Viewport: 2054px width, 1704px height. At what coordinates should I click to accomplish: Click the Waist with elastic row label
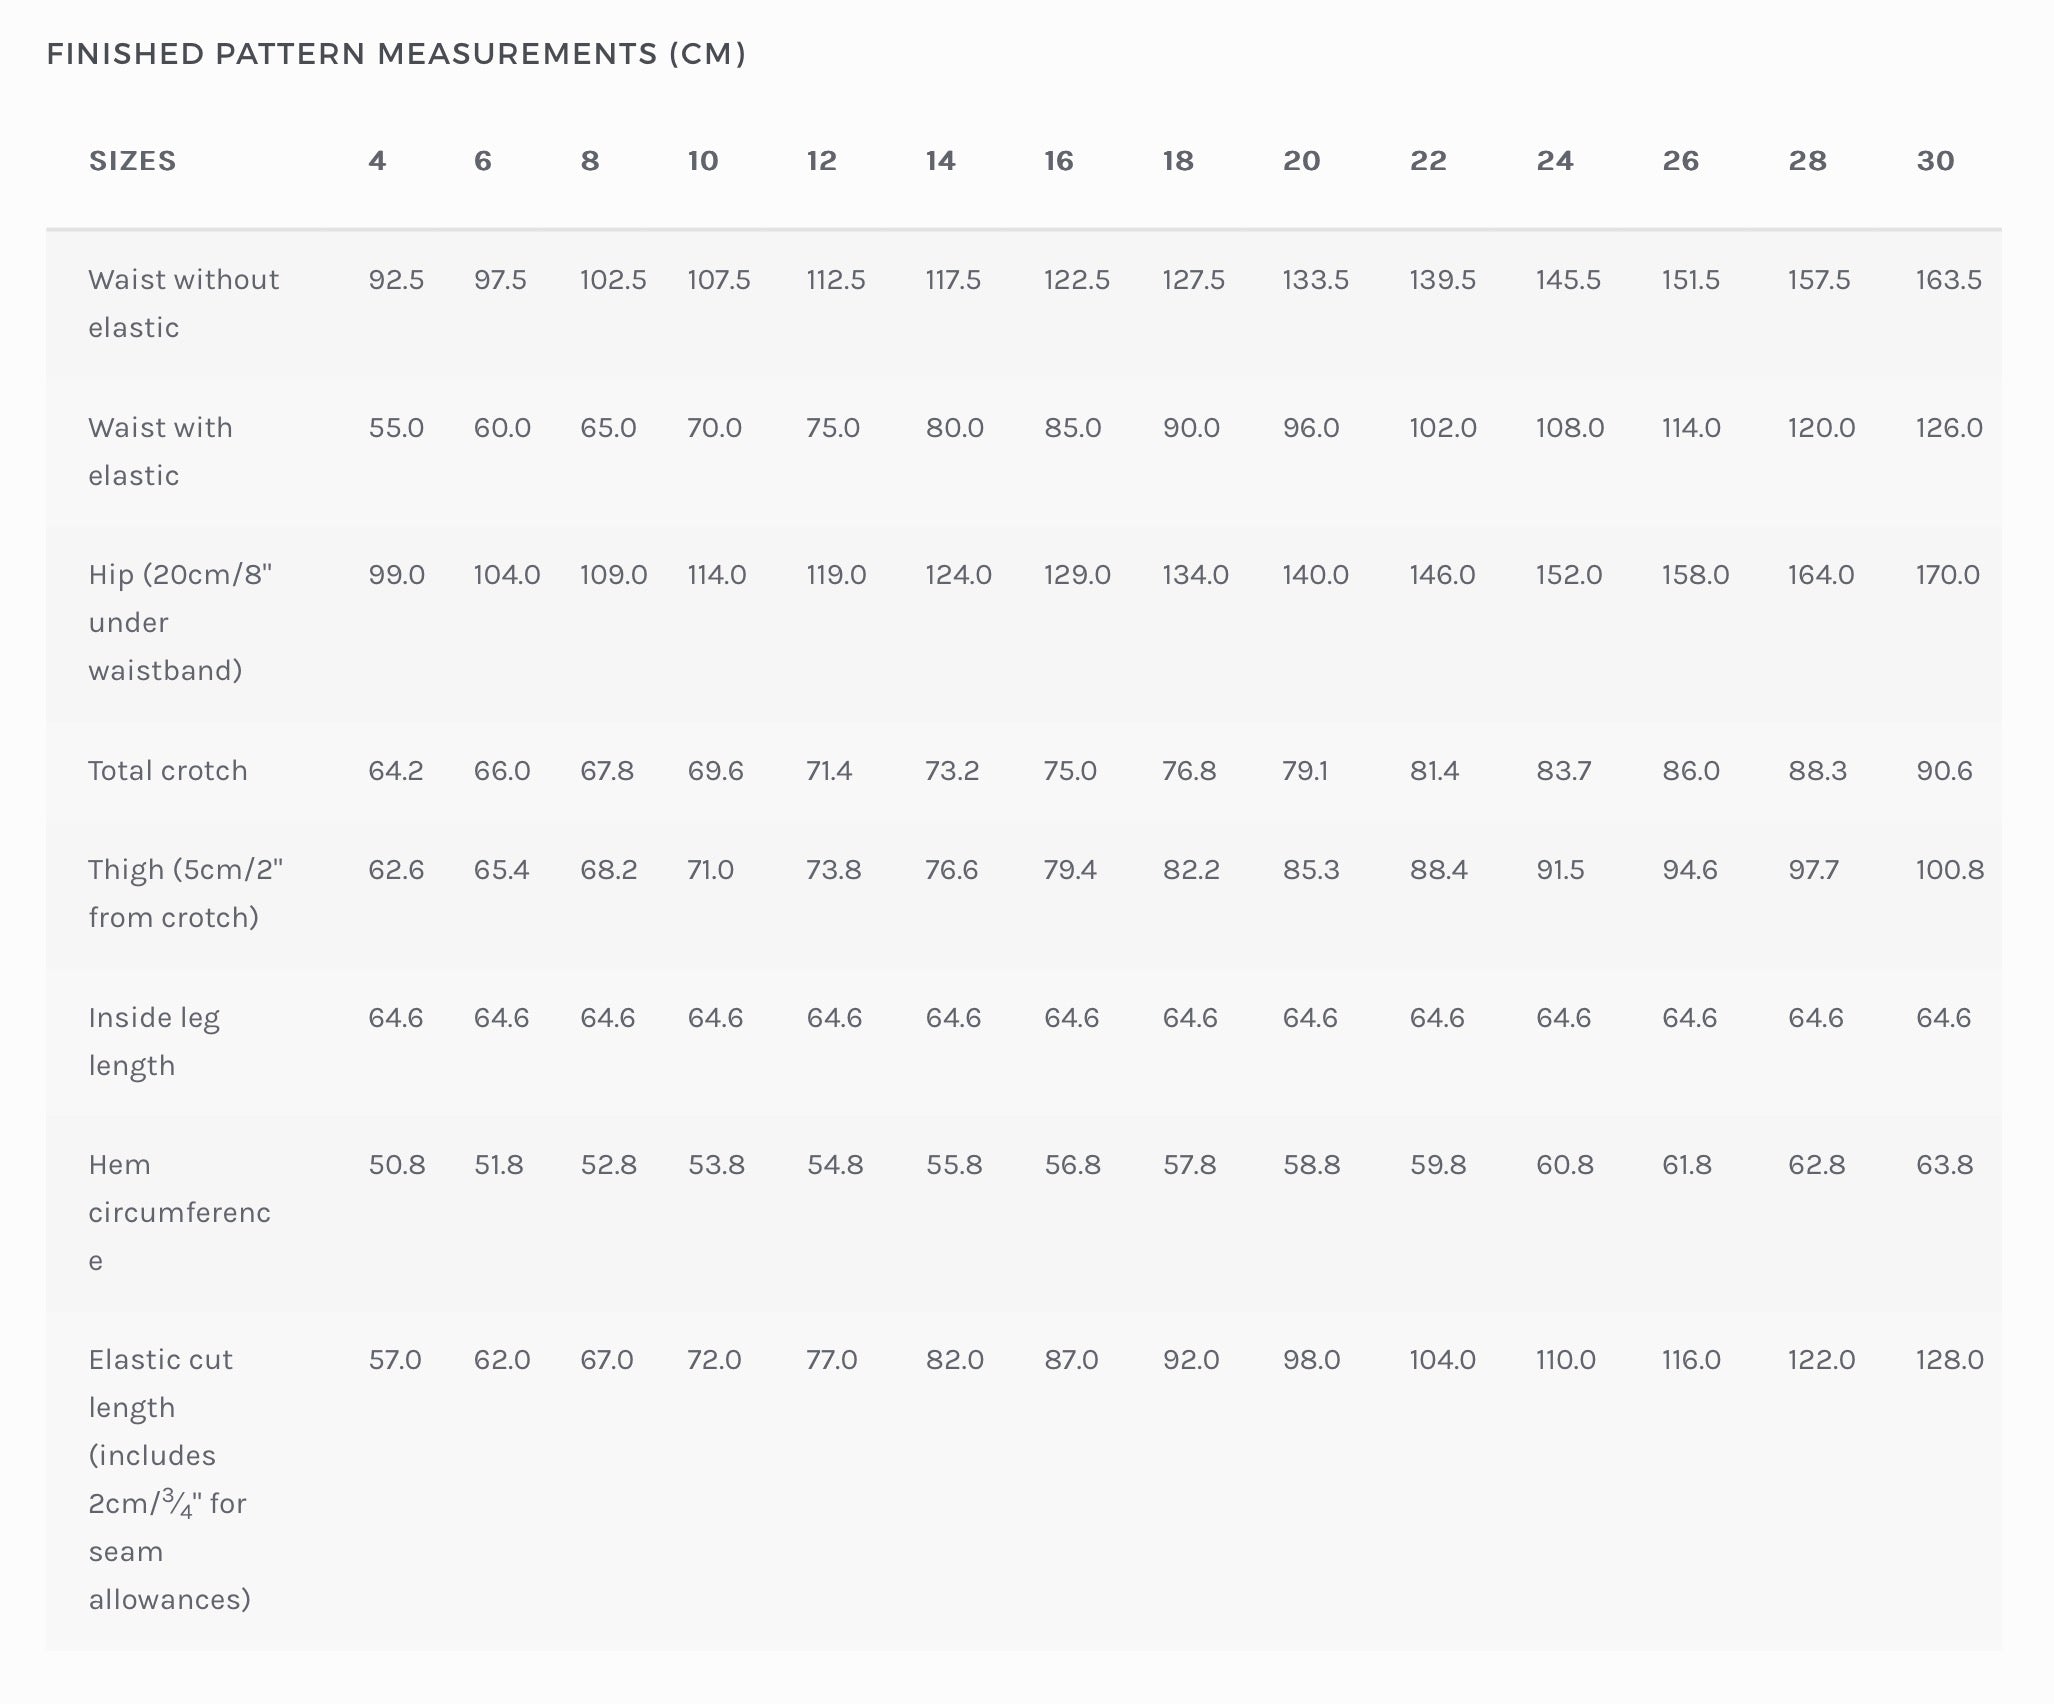(160, 451)
